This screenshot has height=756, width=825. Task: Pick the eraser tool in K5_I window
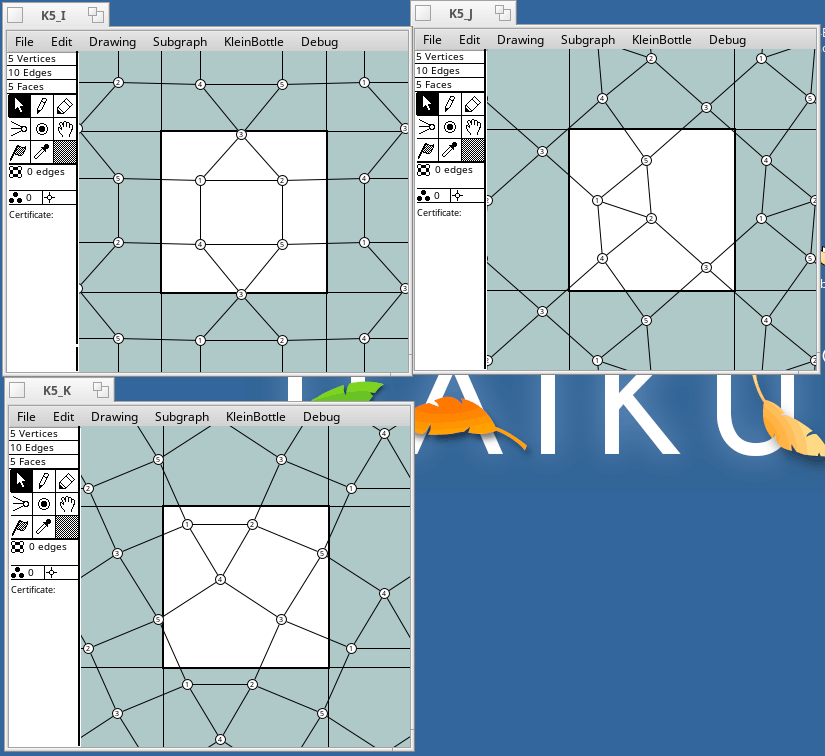65,105
